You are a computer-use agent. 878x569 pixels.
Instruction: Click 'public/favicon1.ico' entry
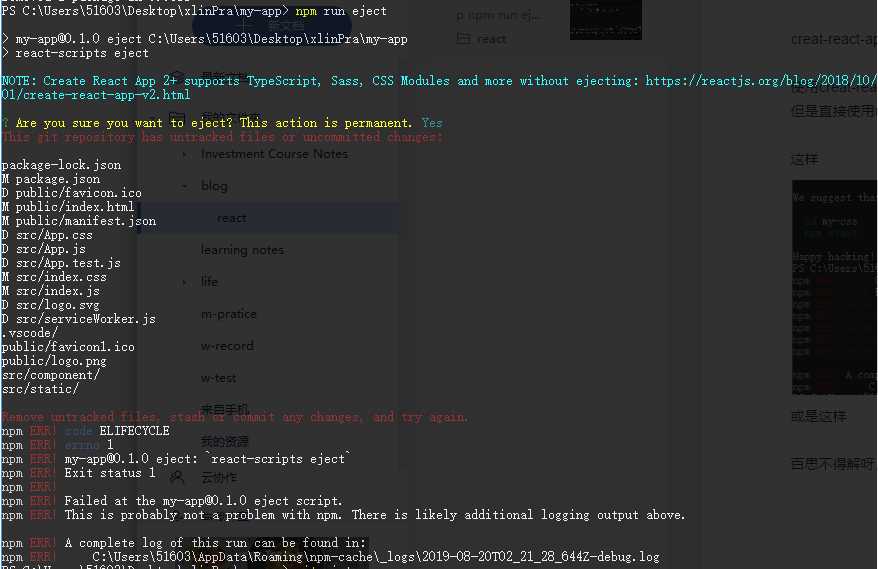[68, 347]
